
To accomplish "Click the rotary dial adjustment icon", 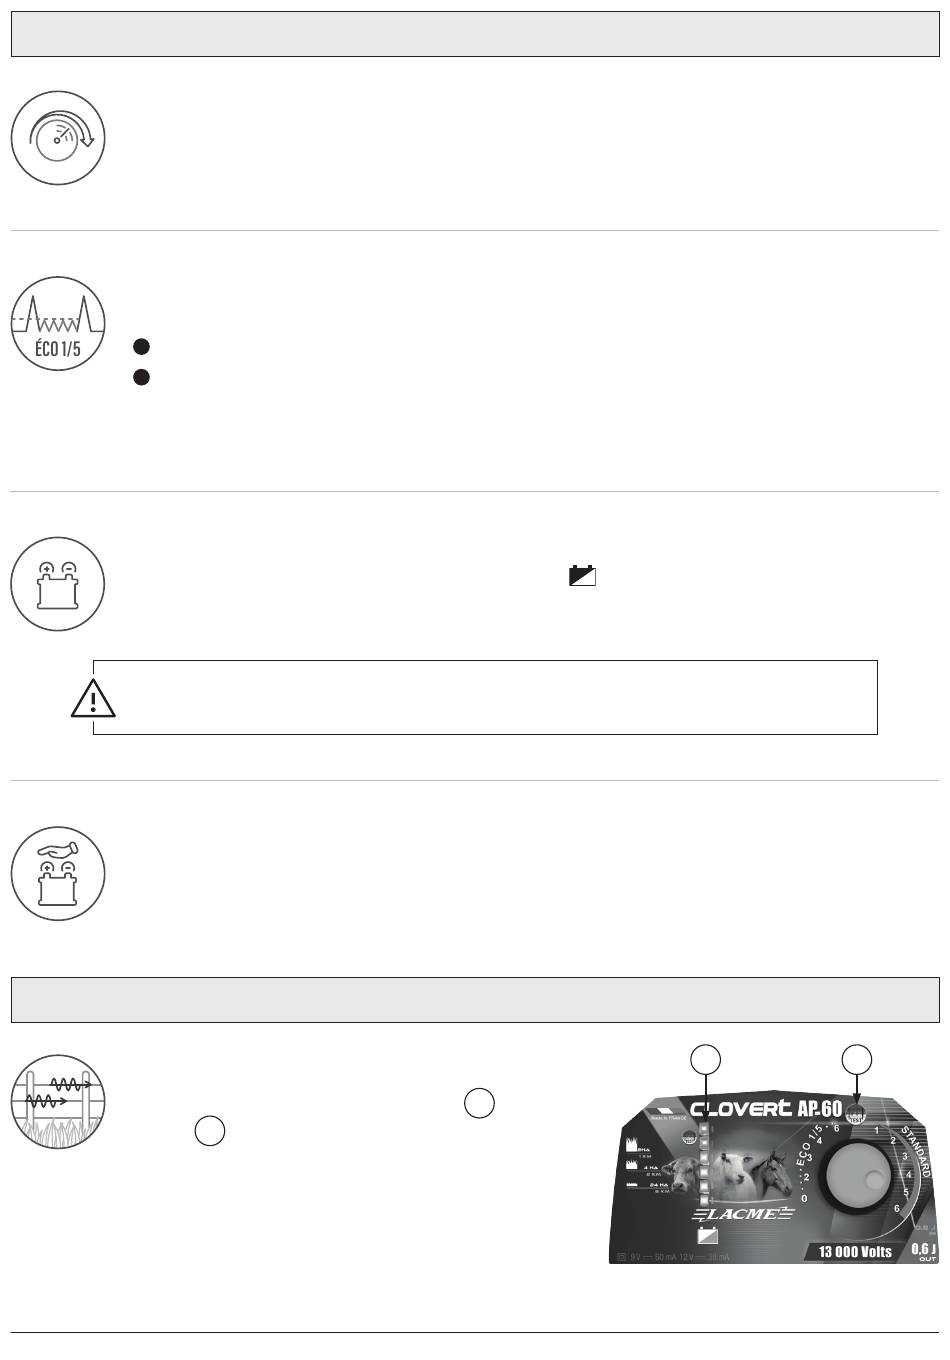I will click(58, 138).
